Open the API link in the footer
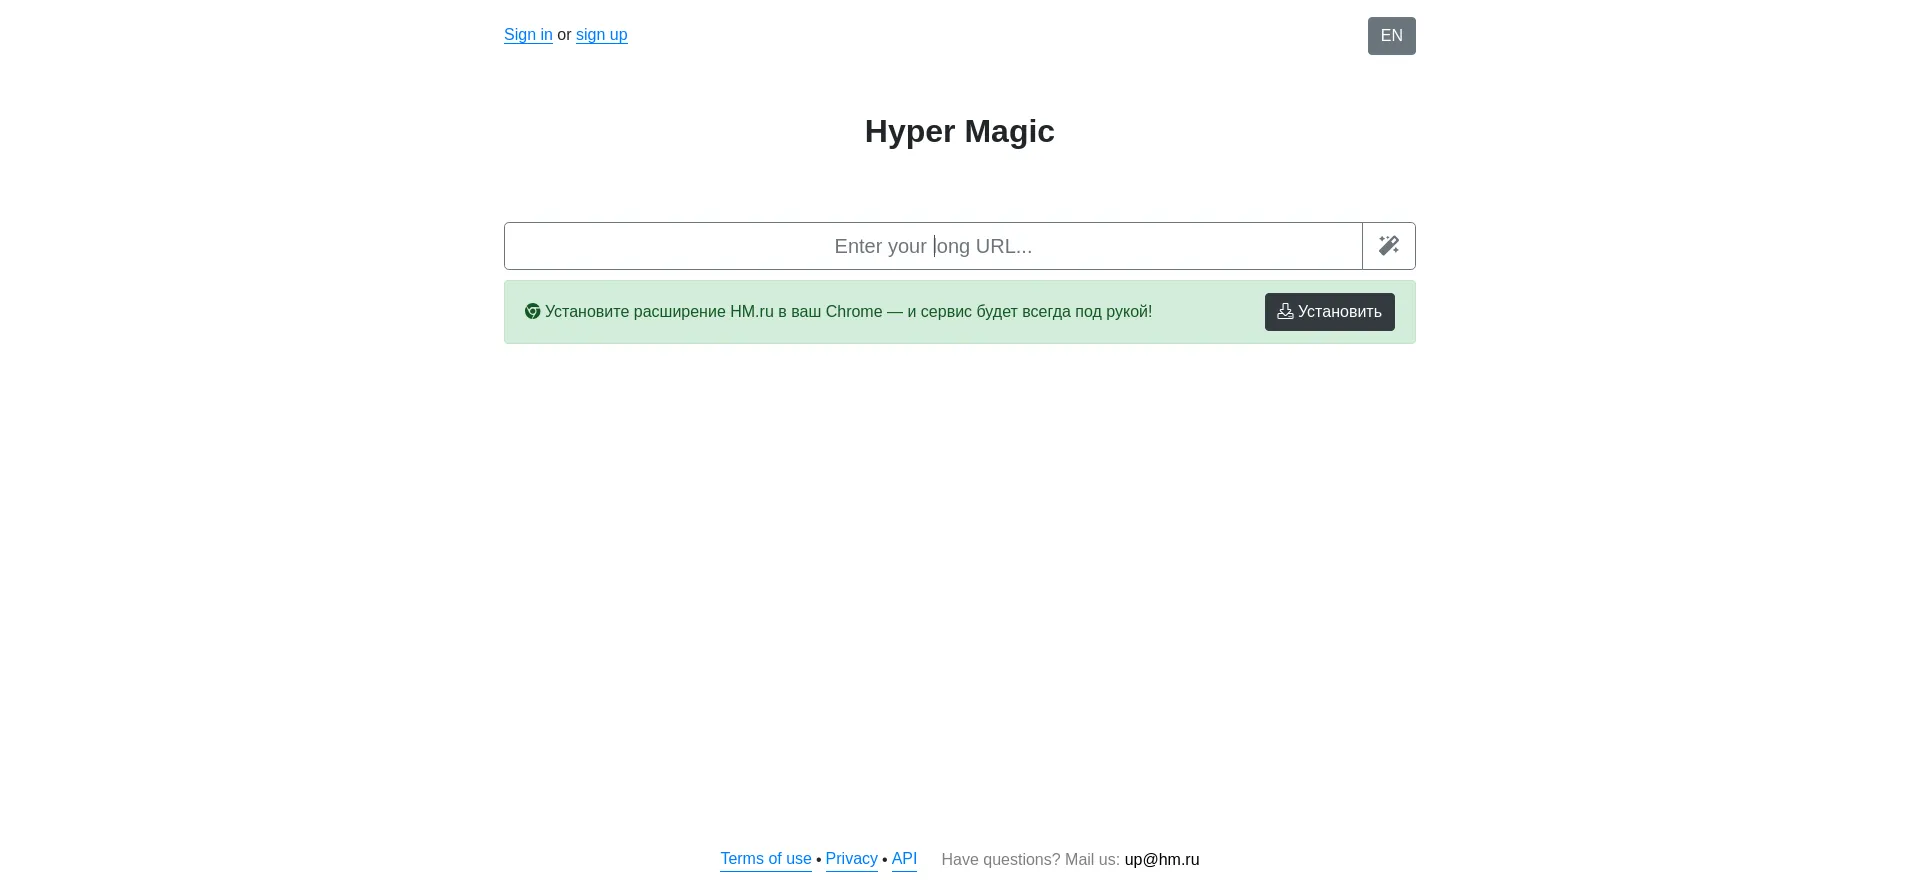Viewport: 1920px width, 888px height. click(x=904, y=859)
